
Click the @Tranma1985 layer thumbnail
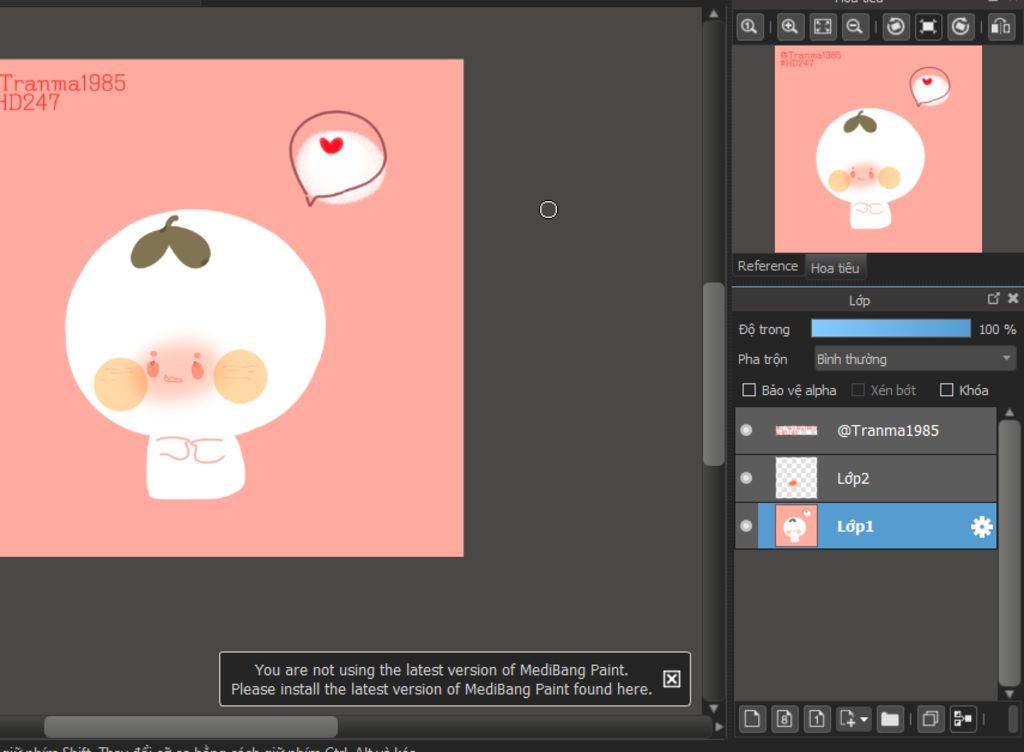(x=796, y=430)
